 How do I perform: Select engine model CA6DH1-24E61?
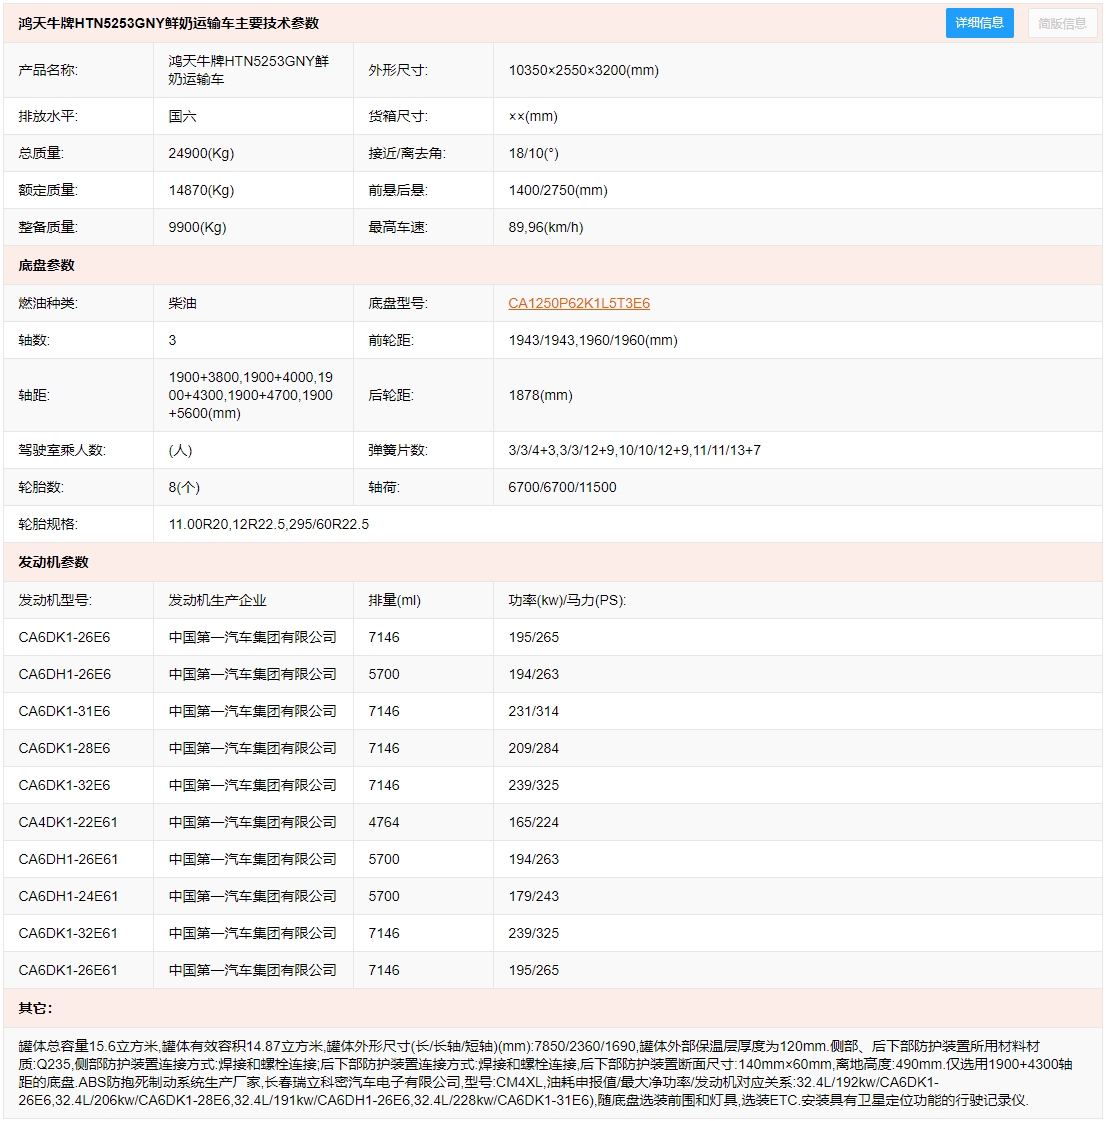(68, 897)
